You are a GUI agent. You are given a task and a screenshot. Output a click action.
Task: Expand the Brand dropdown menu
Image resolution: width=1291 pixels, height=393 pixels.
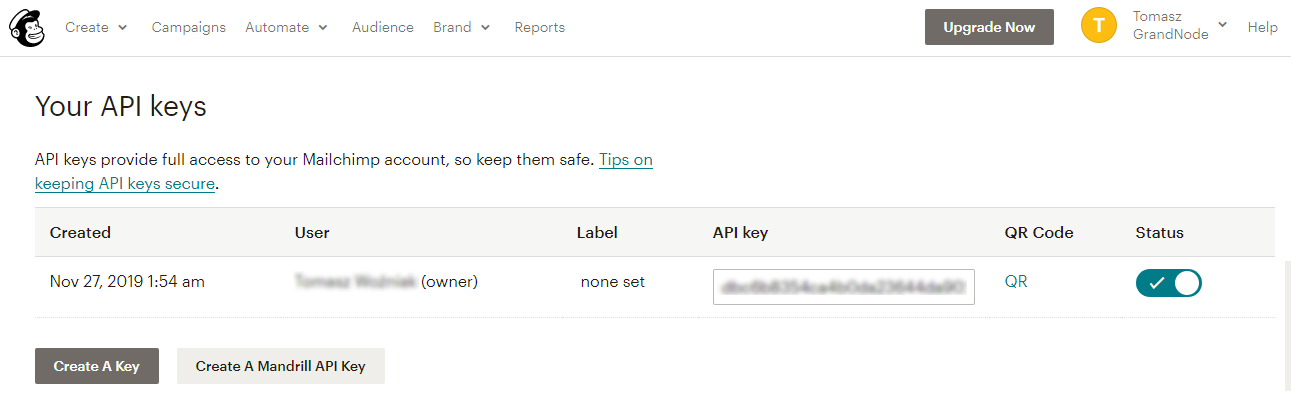[x=462, y=27]
